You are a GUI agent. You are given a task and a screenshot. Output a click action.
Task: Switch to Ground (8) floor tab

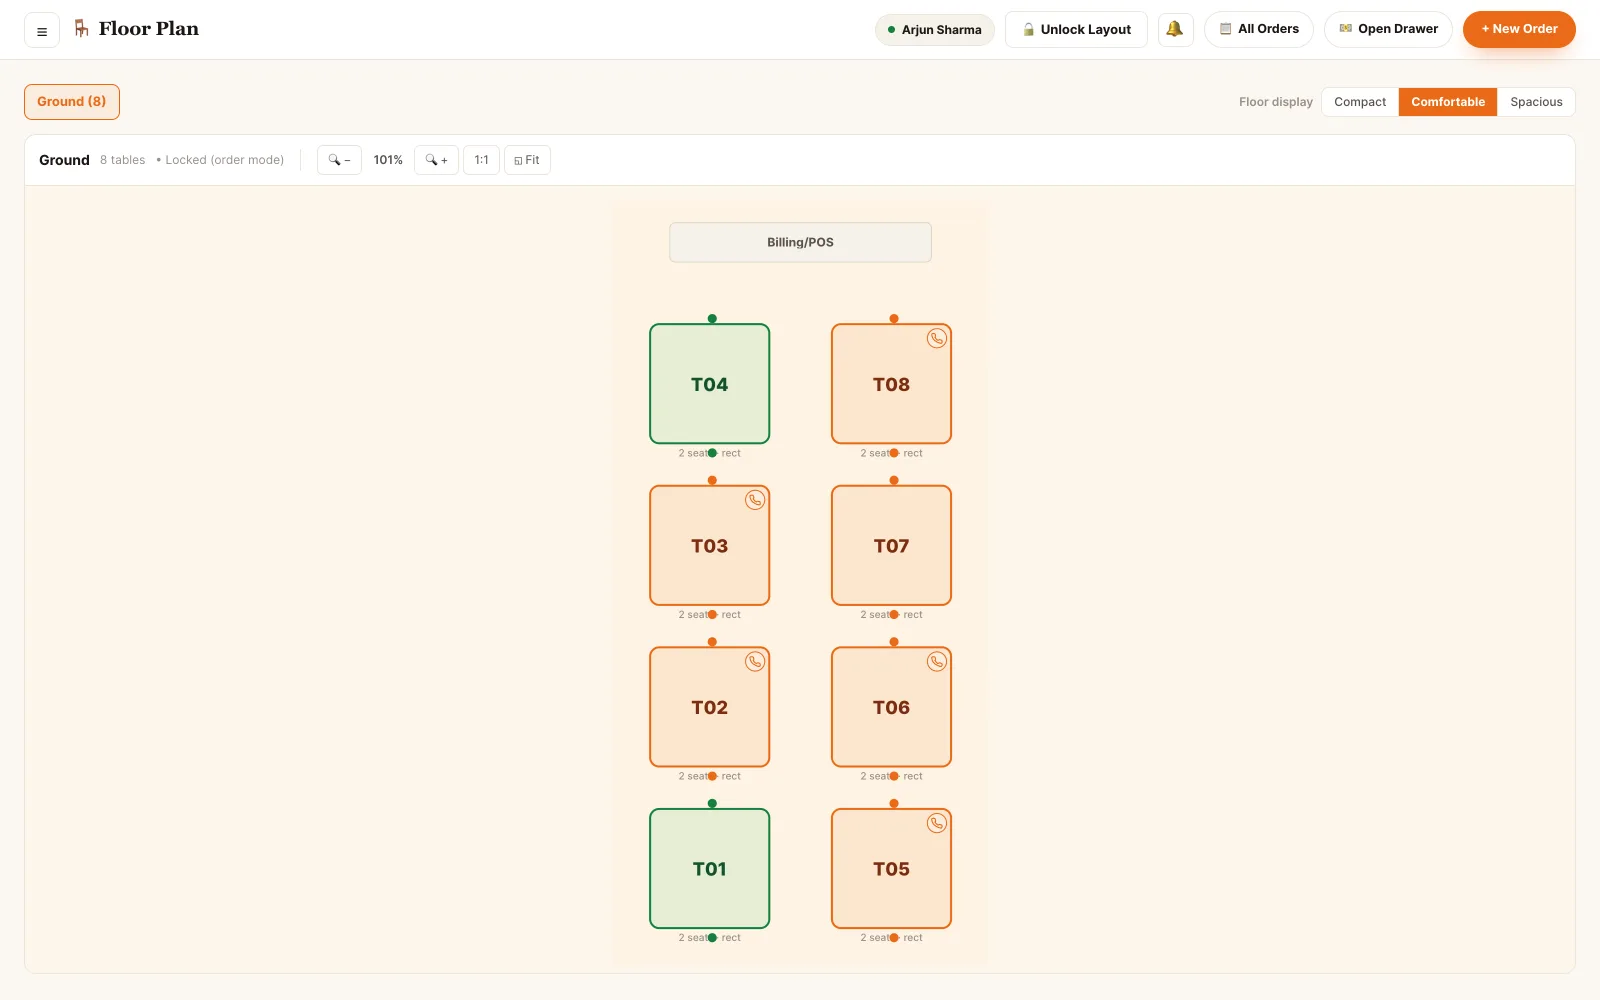coord(72,102)
